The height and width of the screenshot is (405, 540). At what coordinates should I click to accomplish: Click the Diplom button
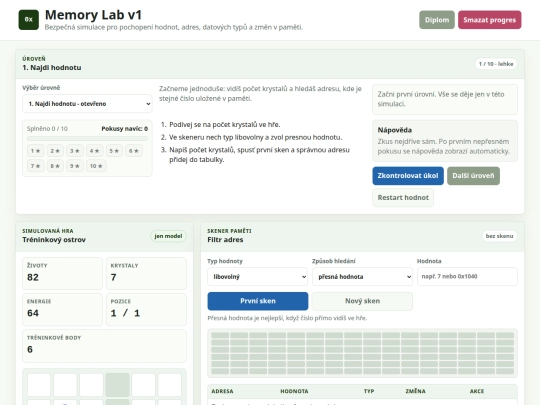(x=437, y=20)
